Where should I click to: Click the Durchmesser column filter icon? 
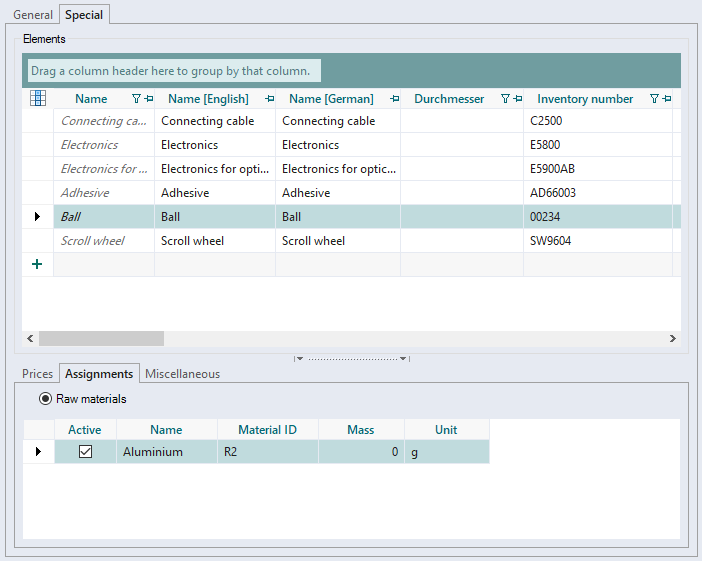[x=504, y=99]
